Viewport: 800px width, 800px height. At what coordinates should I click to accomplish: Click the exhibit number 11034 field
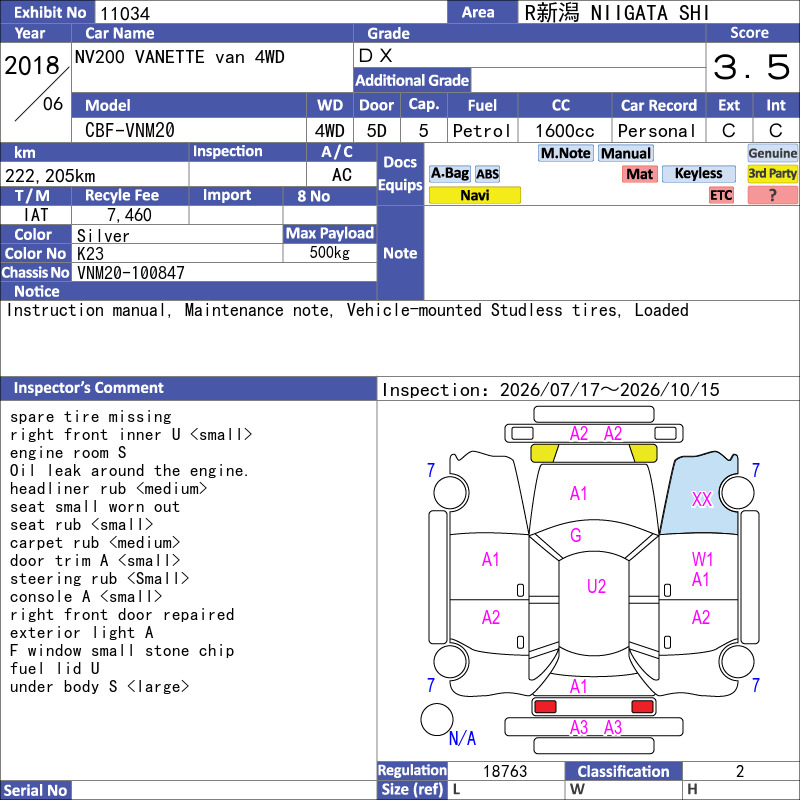click(270, 13)
